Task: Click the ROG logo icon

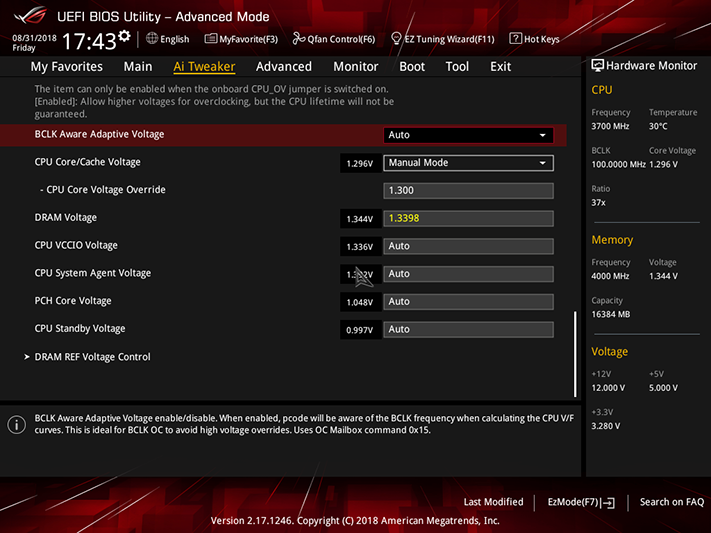Action: [29, 15]
